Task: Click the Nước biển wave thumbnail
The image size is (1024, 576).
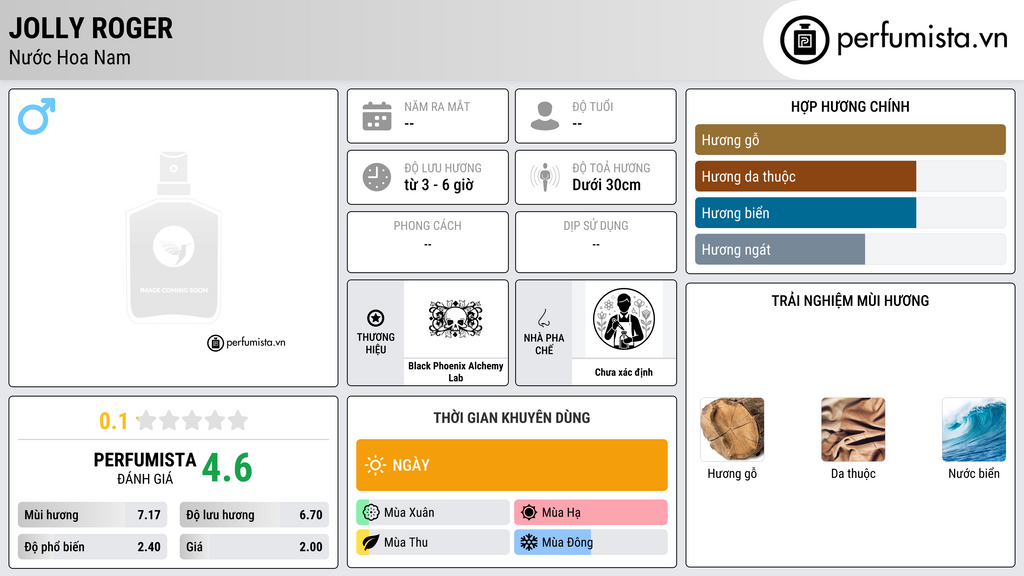Action: click(x=974, y=429)
